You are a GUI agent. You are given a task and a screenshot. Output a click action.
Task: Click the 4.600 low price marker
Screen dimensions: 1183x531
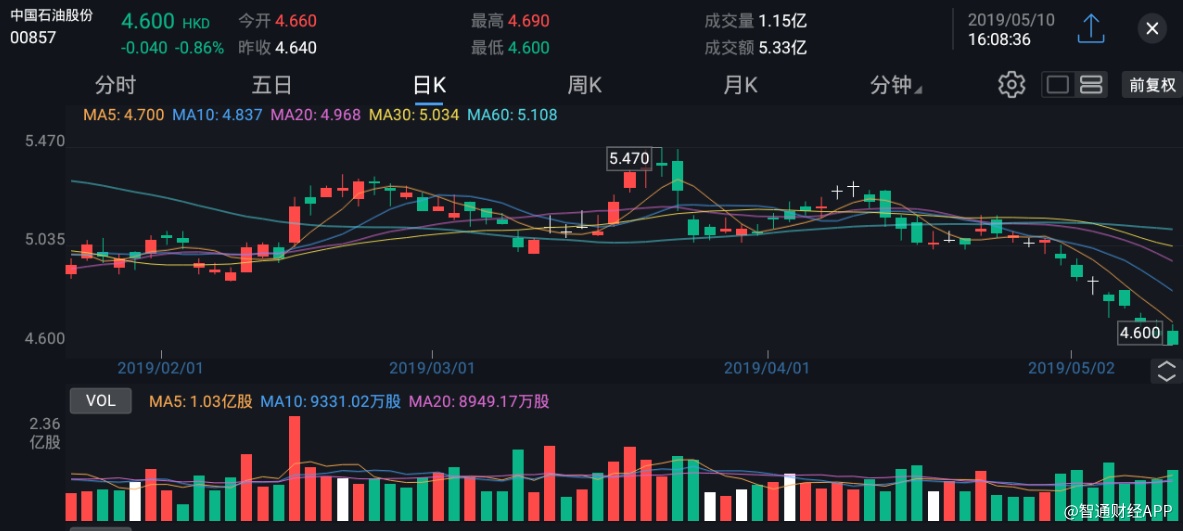point(1139,333)
